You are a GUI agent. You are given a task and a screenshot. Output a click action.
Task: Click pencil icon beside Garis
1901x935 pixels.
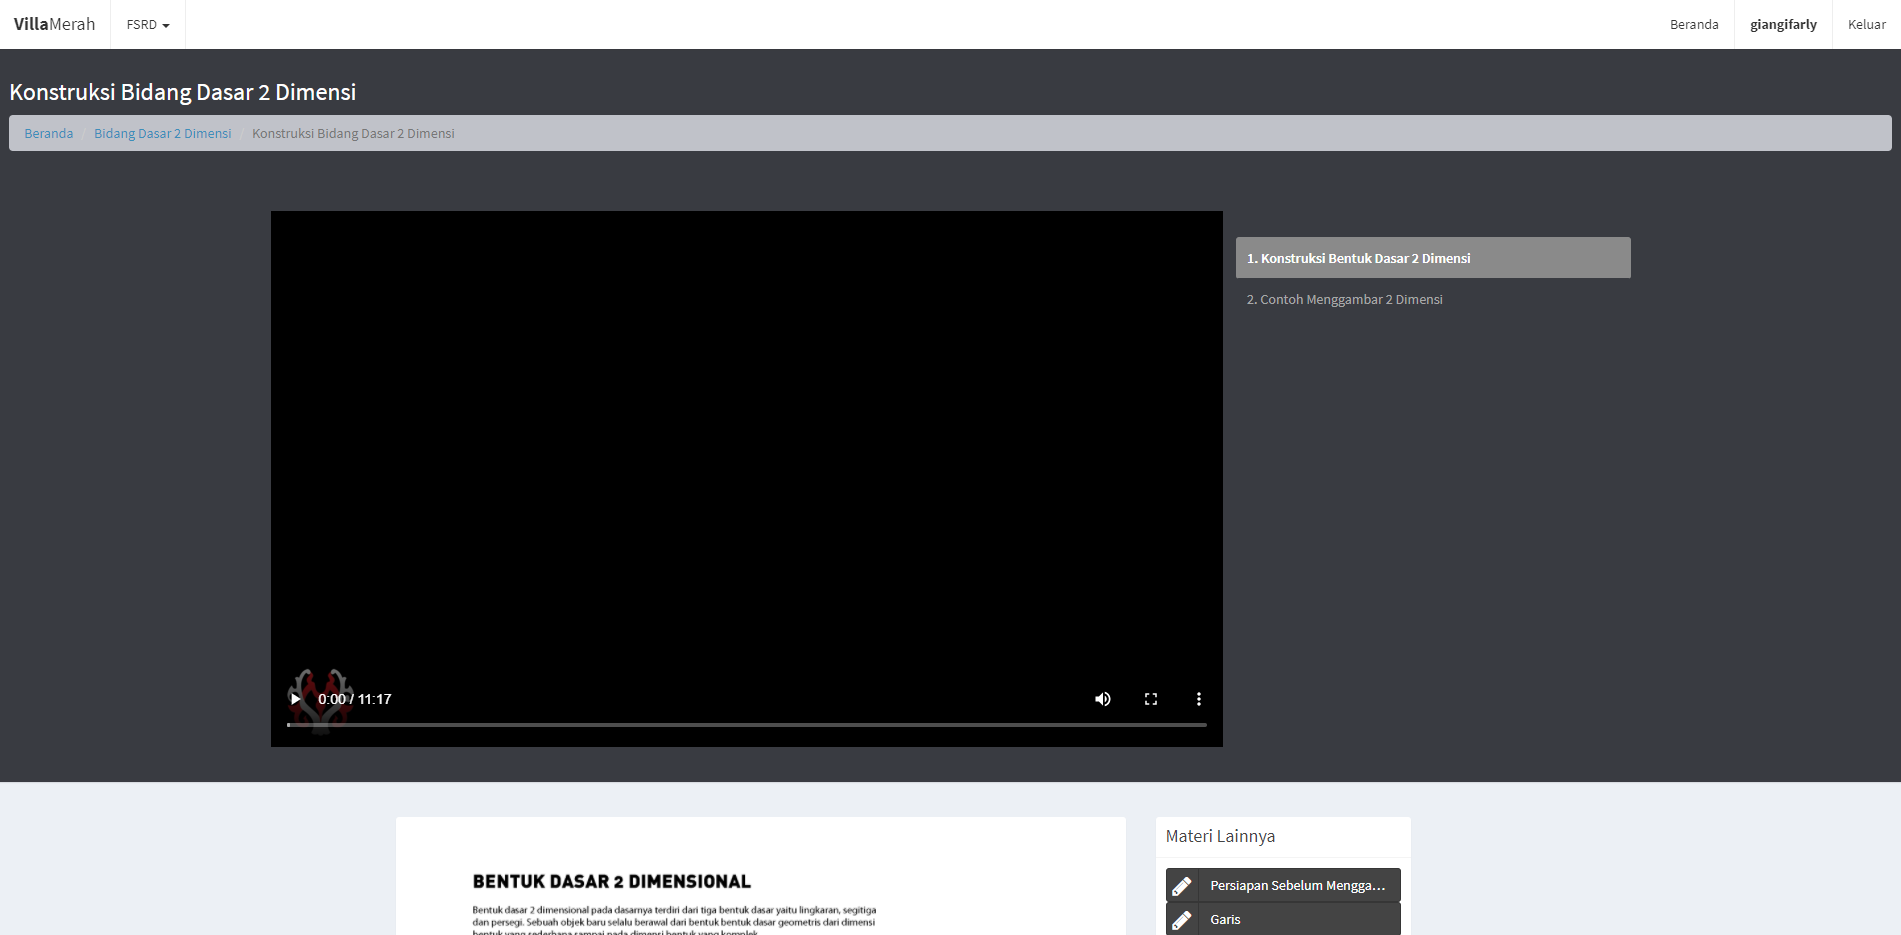pos(1181,920)
